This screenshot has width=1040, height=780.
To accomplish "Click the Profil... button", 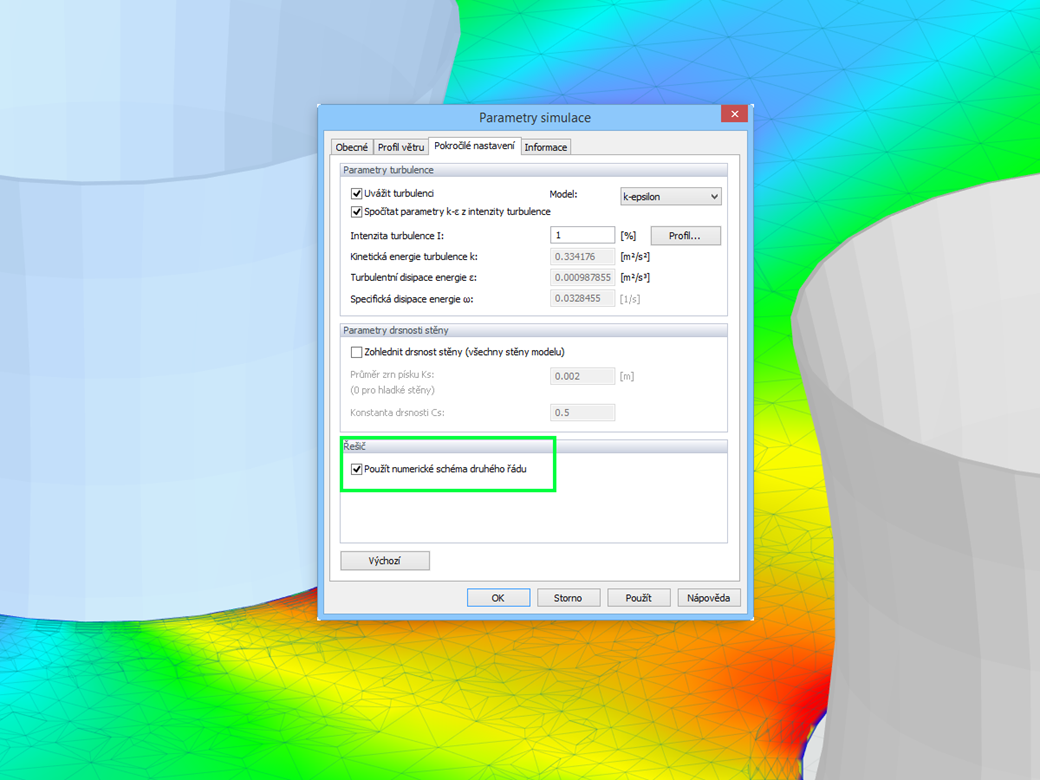I will (x=685, y=234).
